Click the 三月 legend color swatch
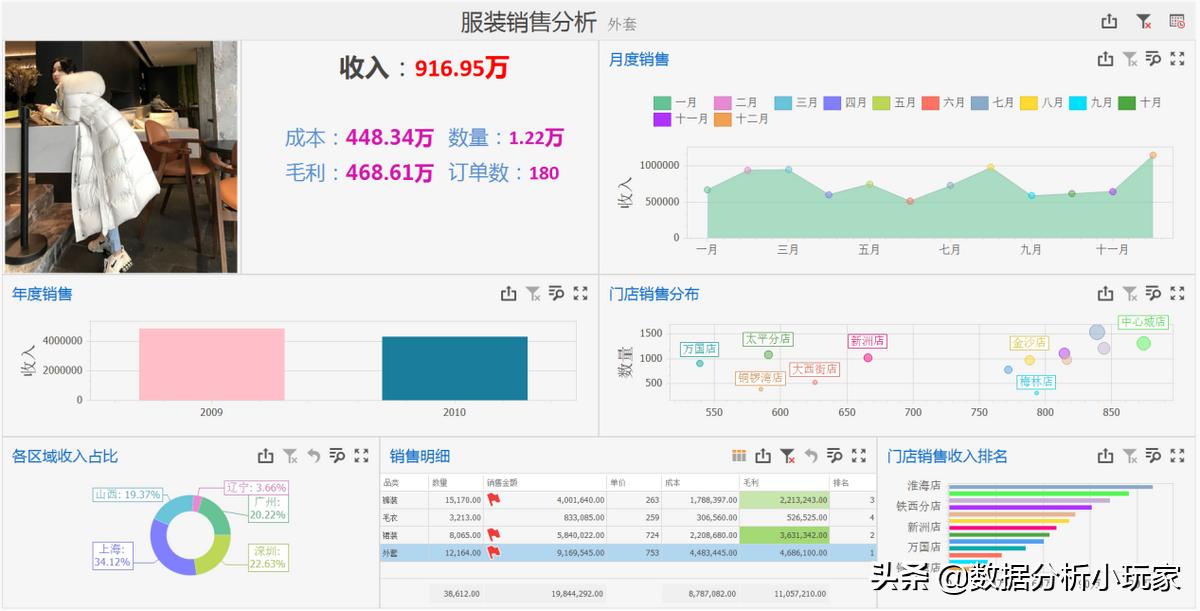The width and height of the screenshot is (1200, 611). point(783,101)
